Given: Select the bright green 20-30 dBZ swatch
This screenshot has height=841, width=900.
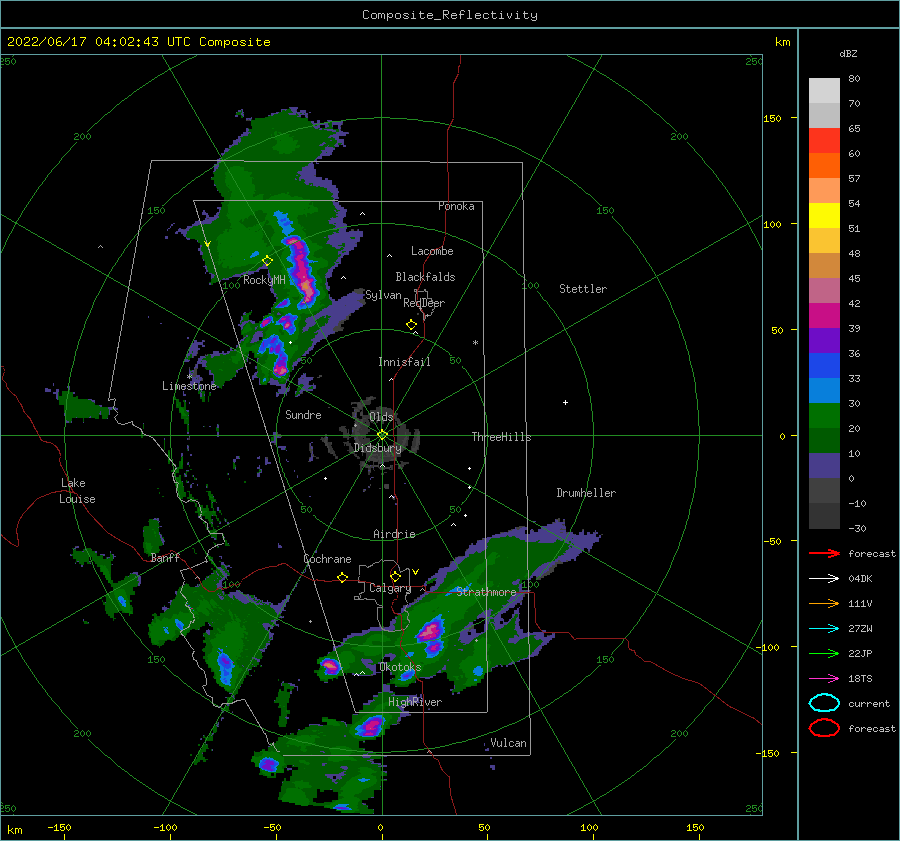Looking at the screenshot, I should (x=824, y=416).
